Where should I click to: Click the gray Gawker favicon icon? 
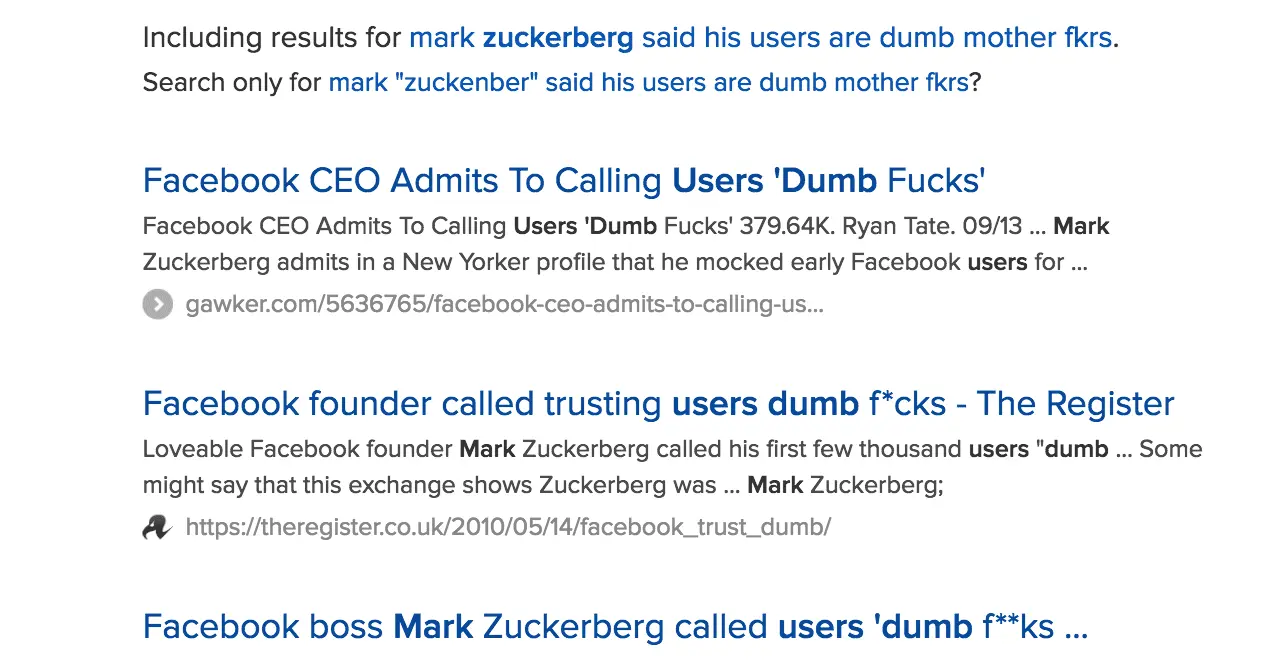pos(157,304)
